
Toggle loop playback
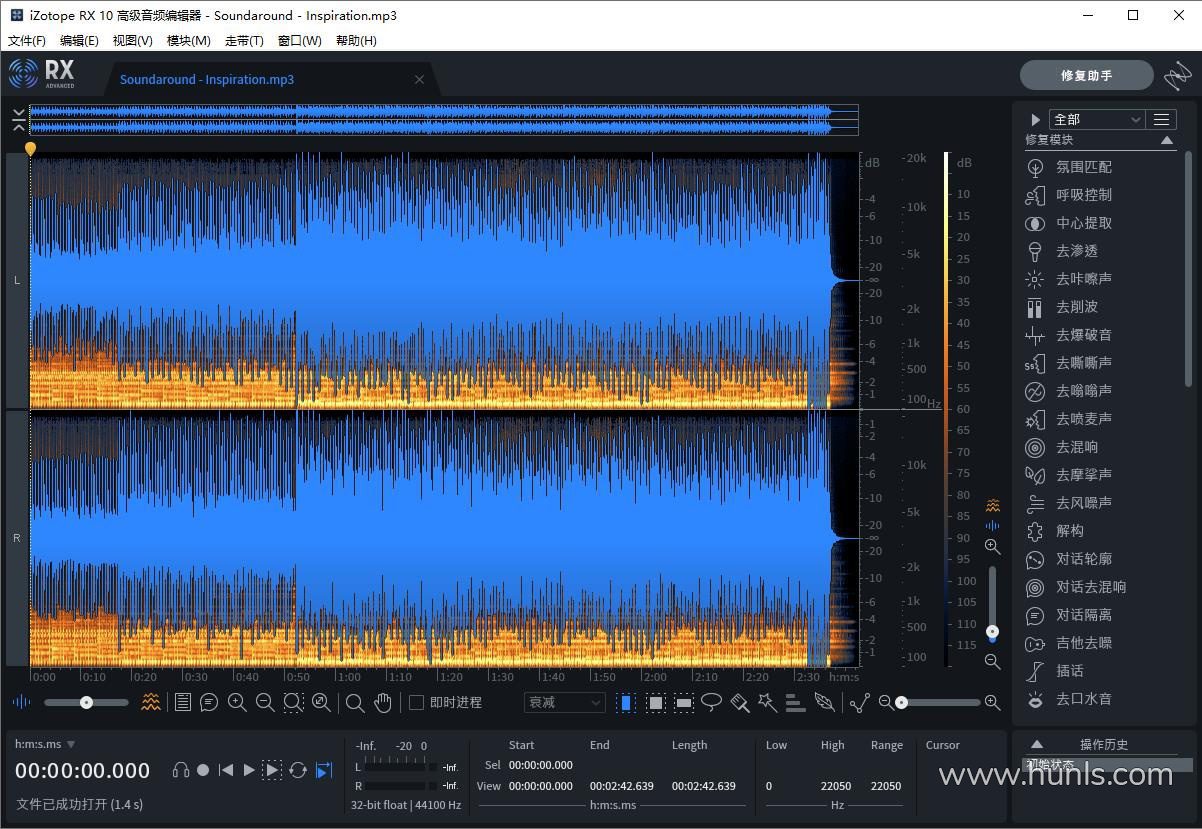point(298,769)
